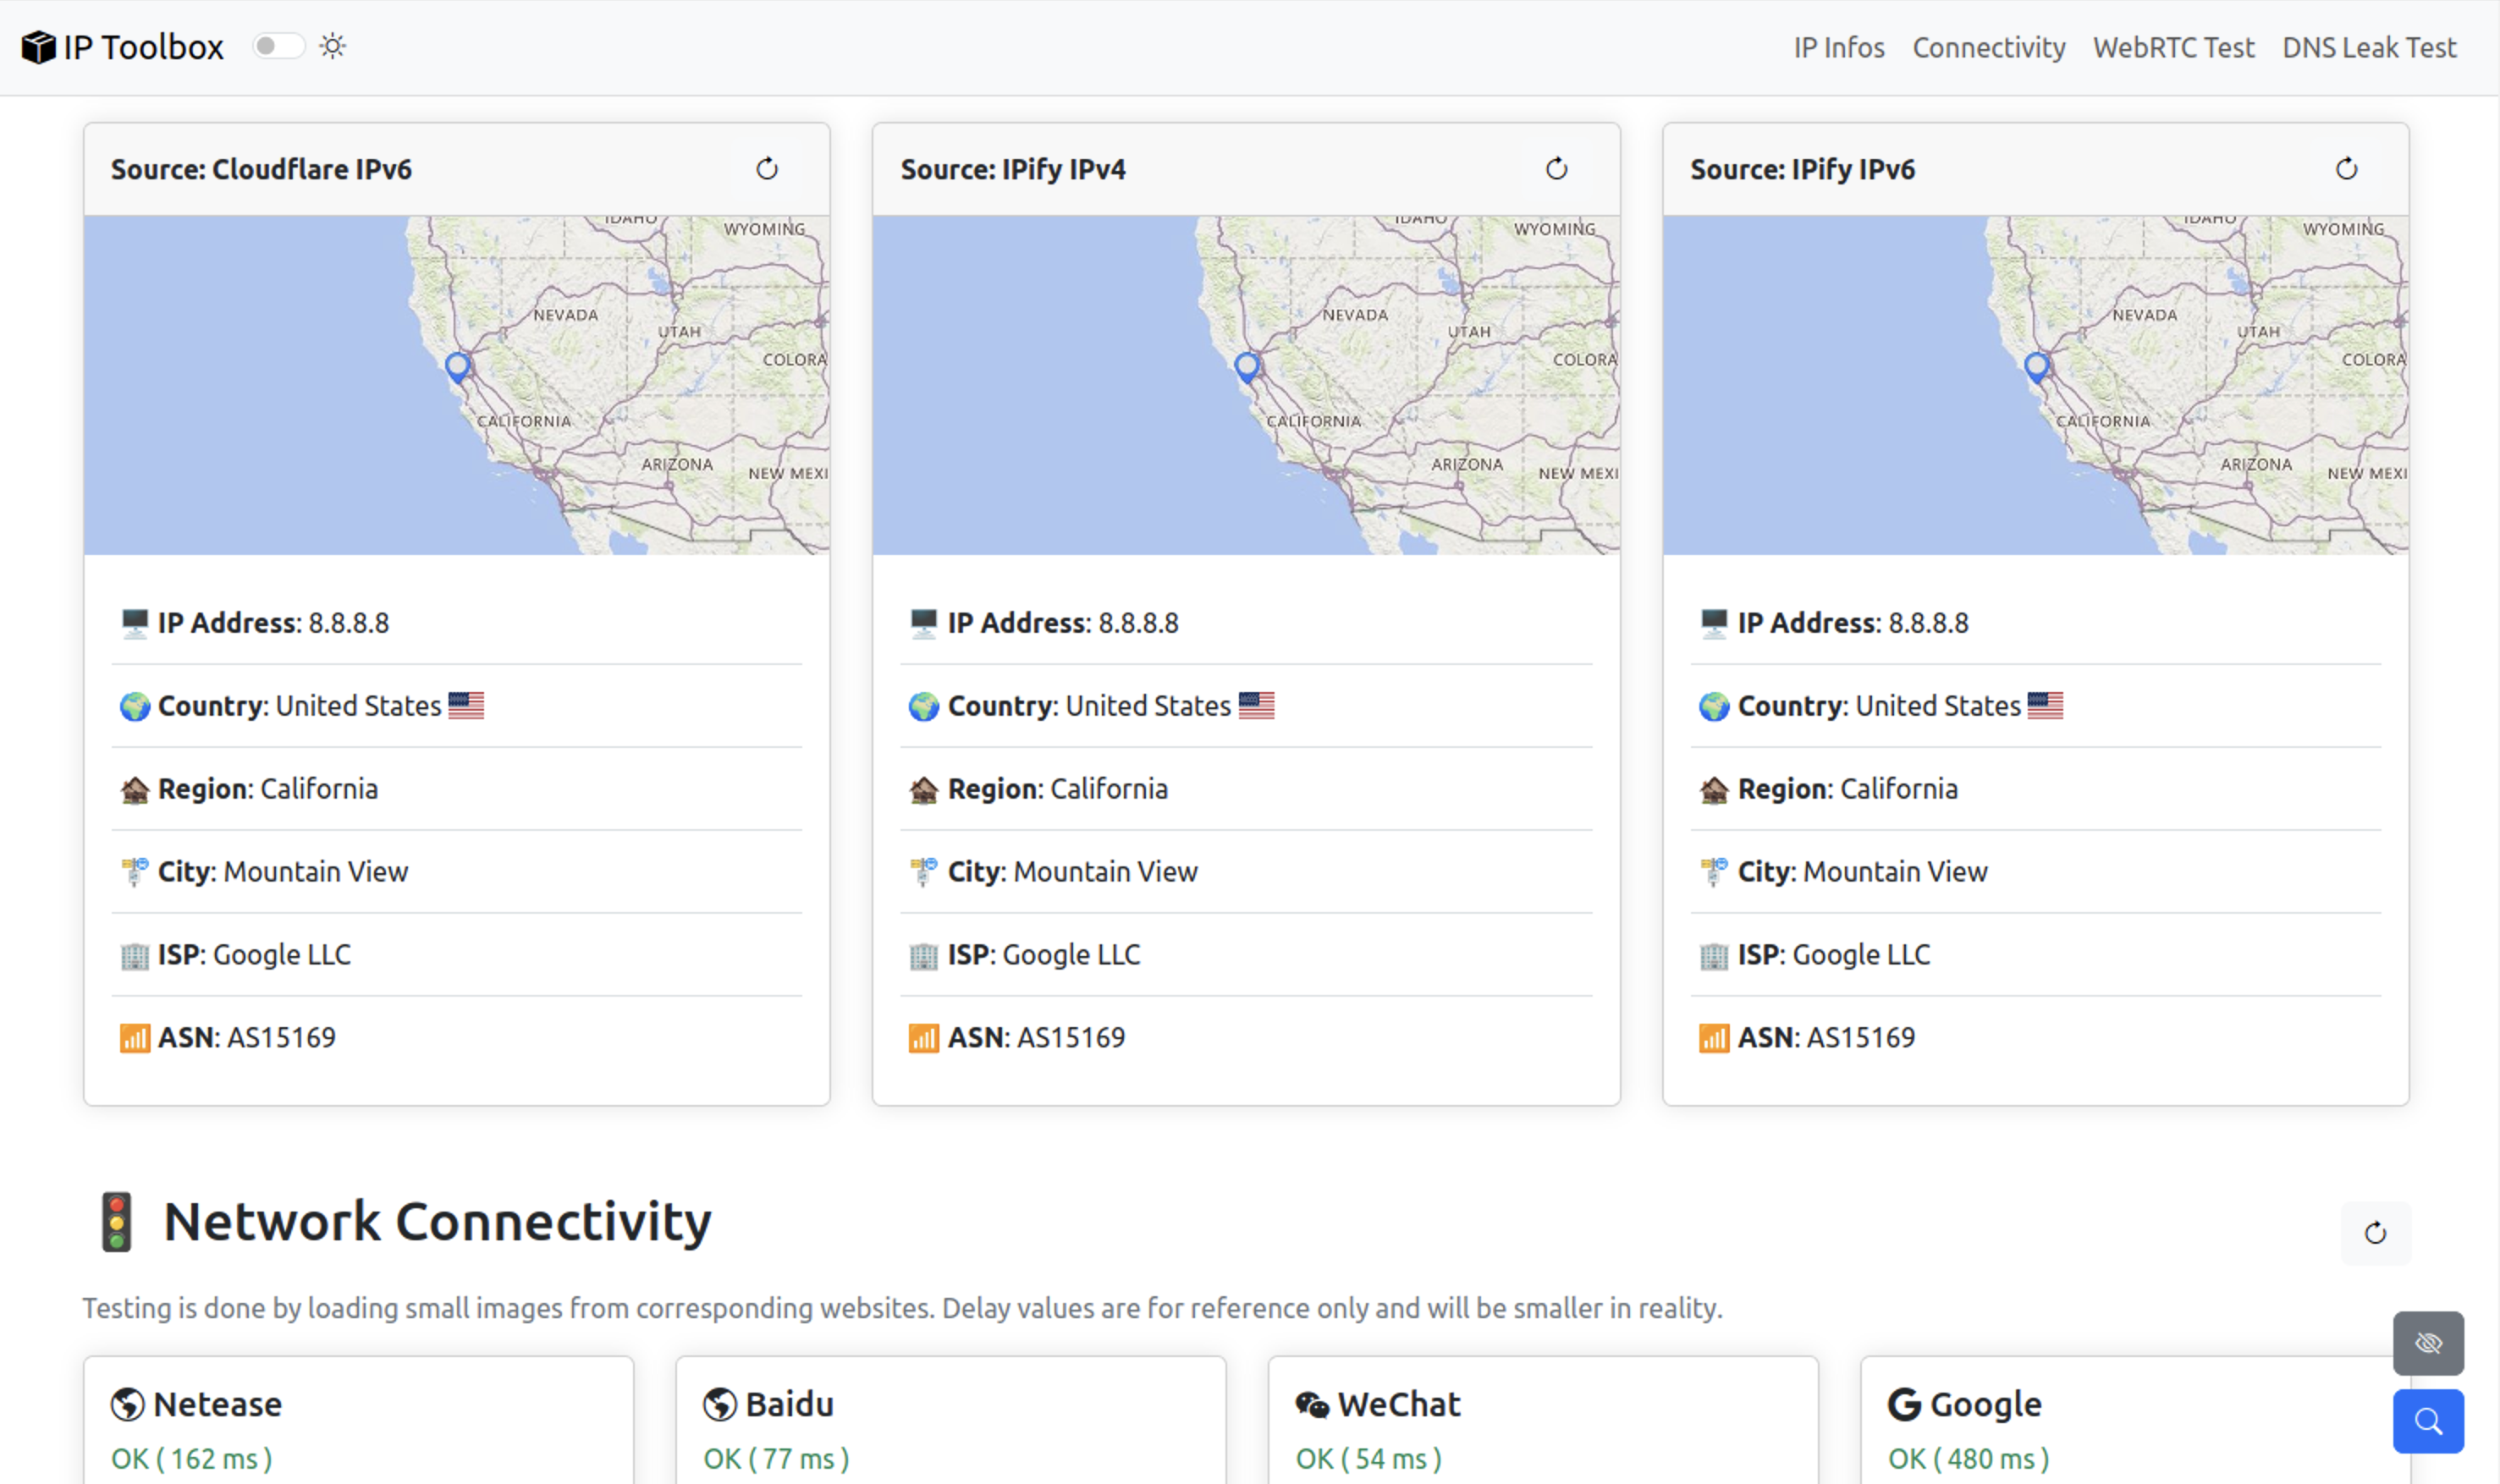Viewport: 2500px width, 1484px height.
Task: Click map pin in IPify IPv6 map
Action: (2037, 367)
